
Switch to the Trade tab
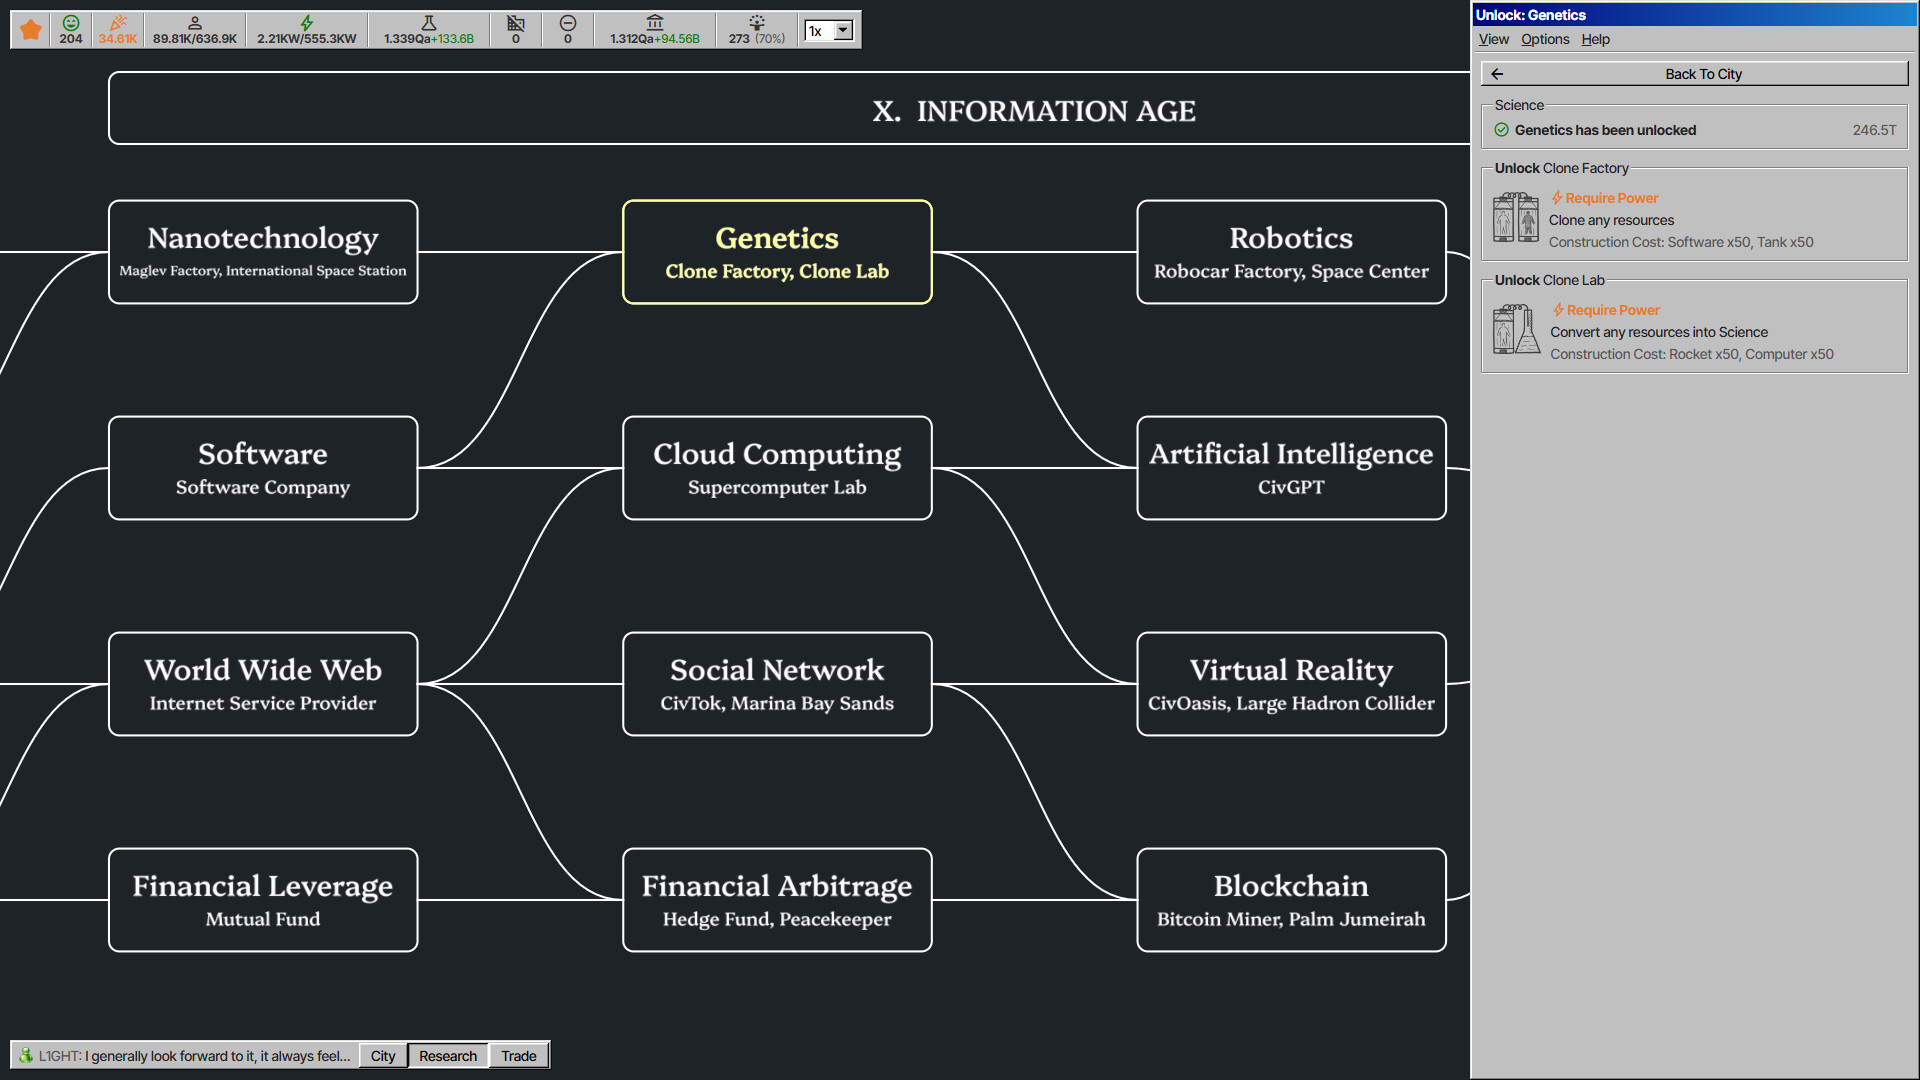518,1055
